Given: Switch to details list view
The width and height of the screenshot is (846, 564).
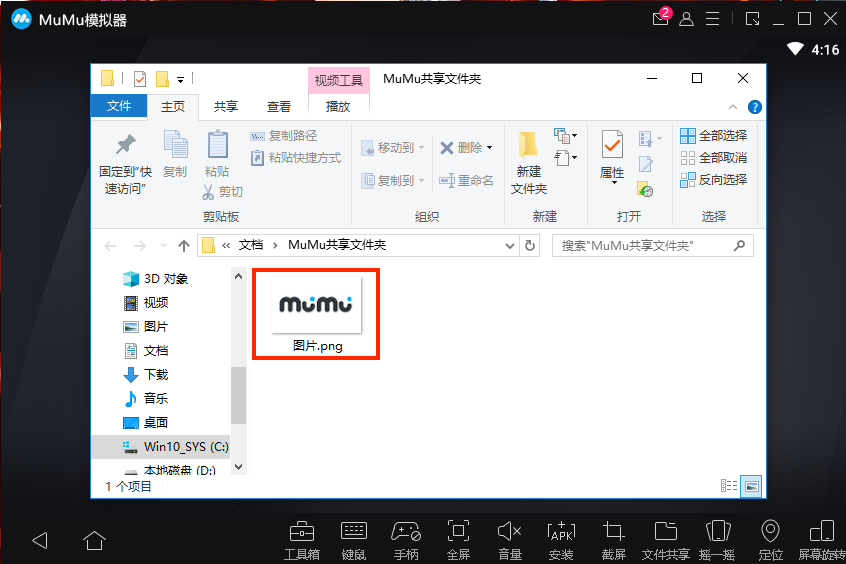Looking at the screenshot, I should 729,486.
